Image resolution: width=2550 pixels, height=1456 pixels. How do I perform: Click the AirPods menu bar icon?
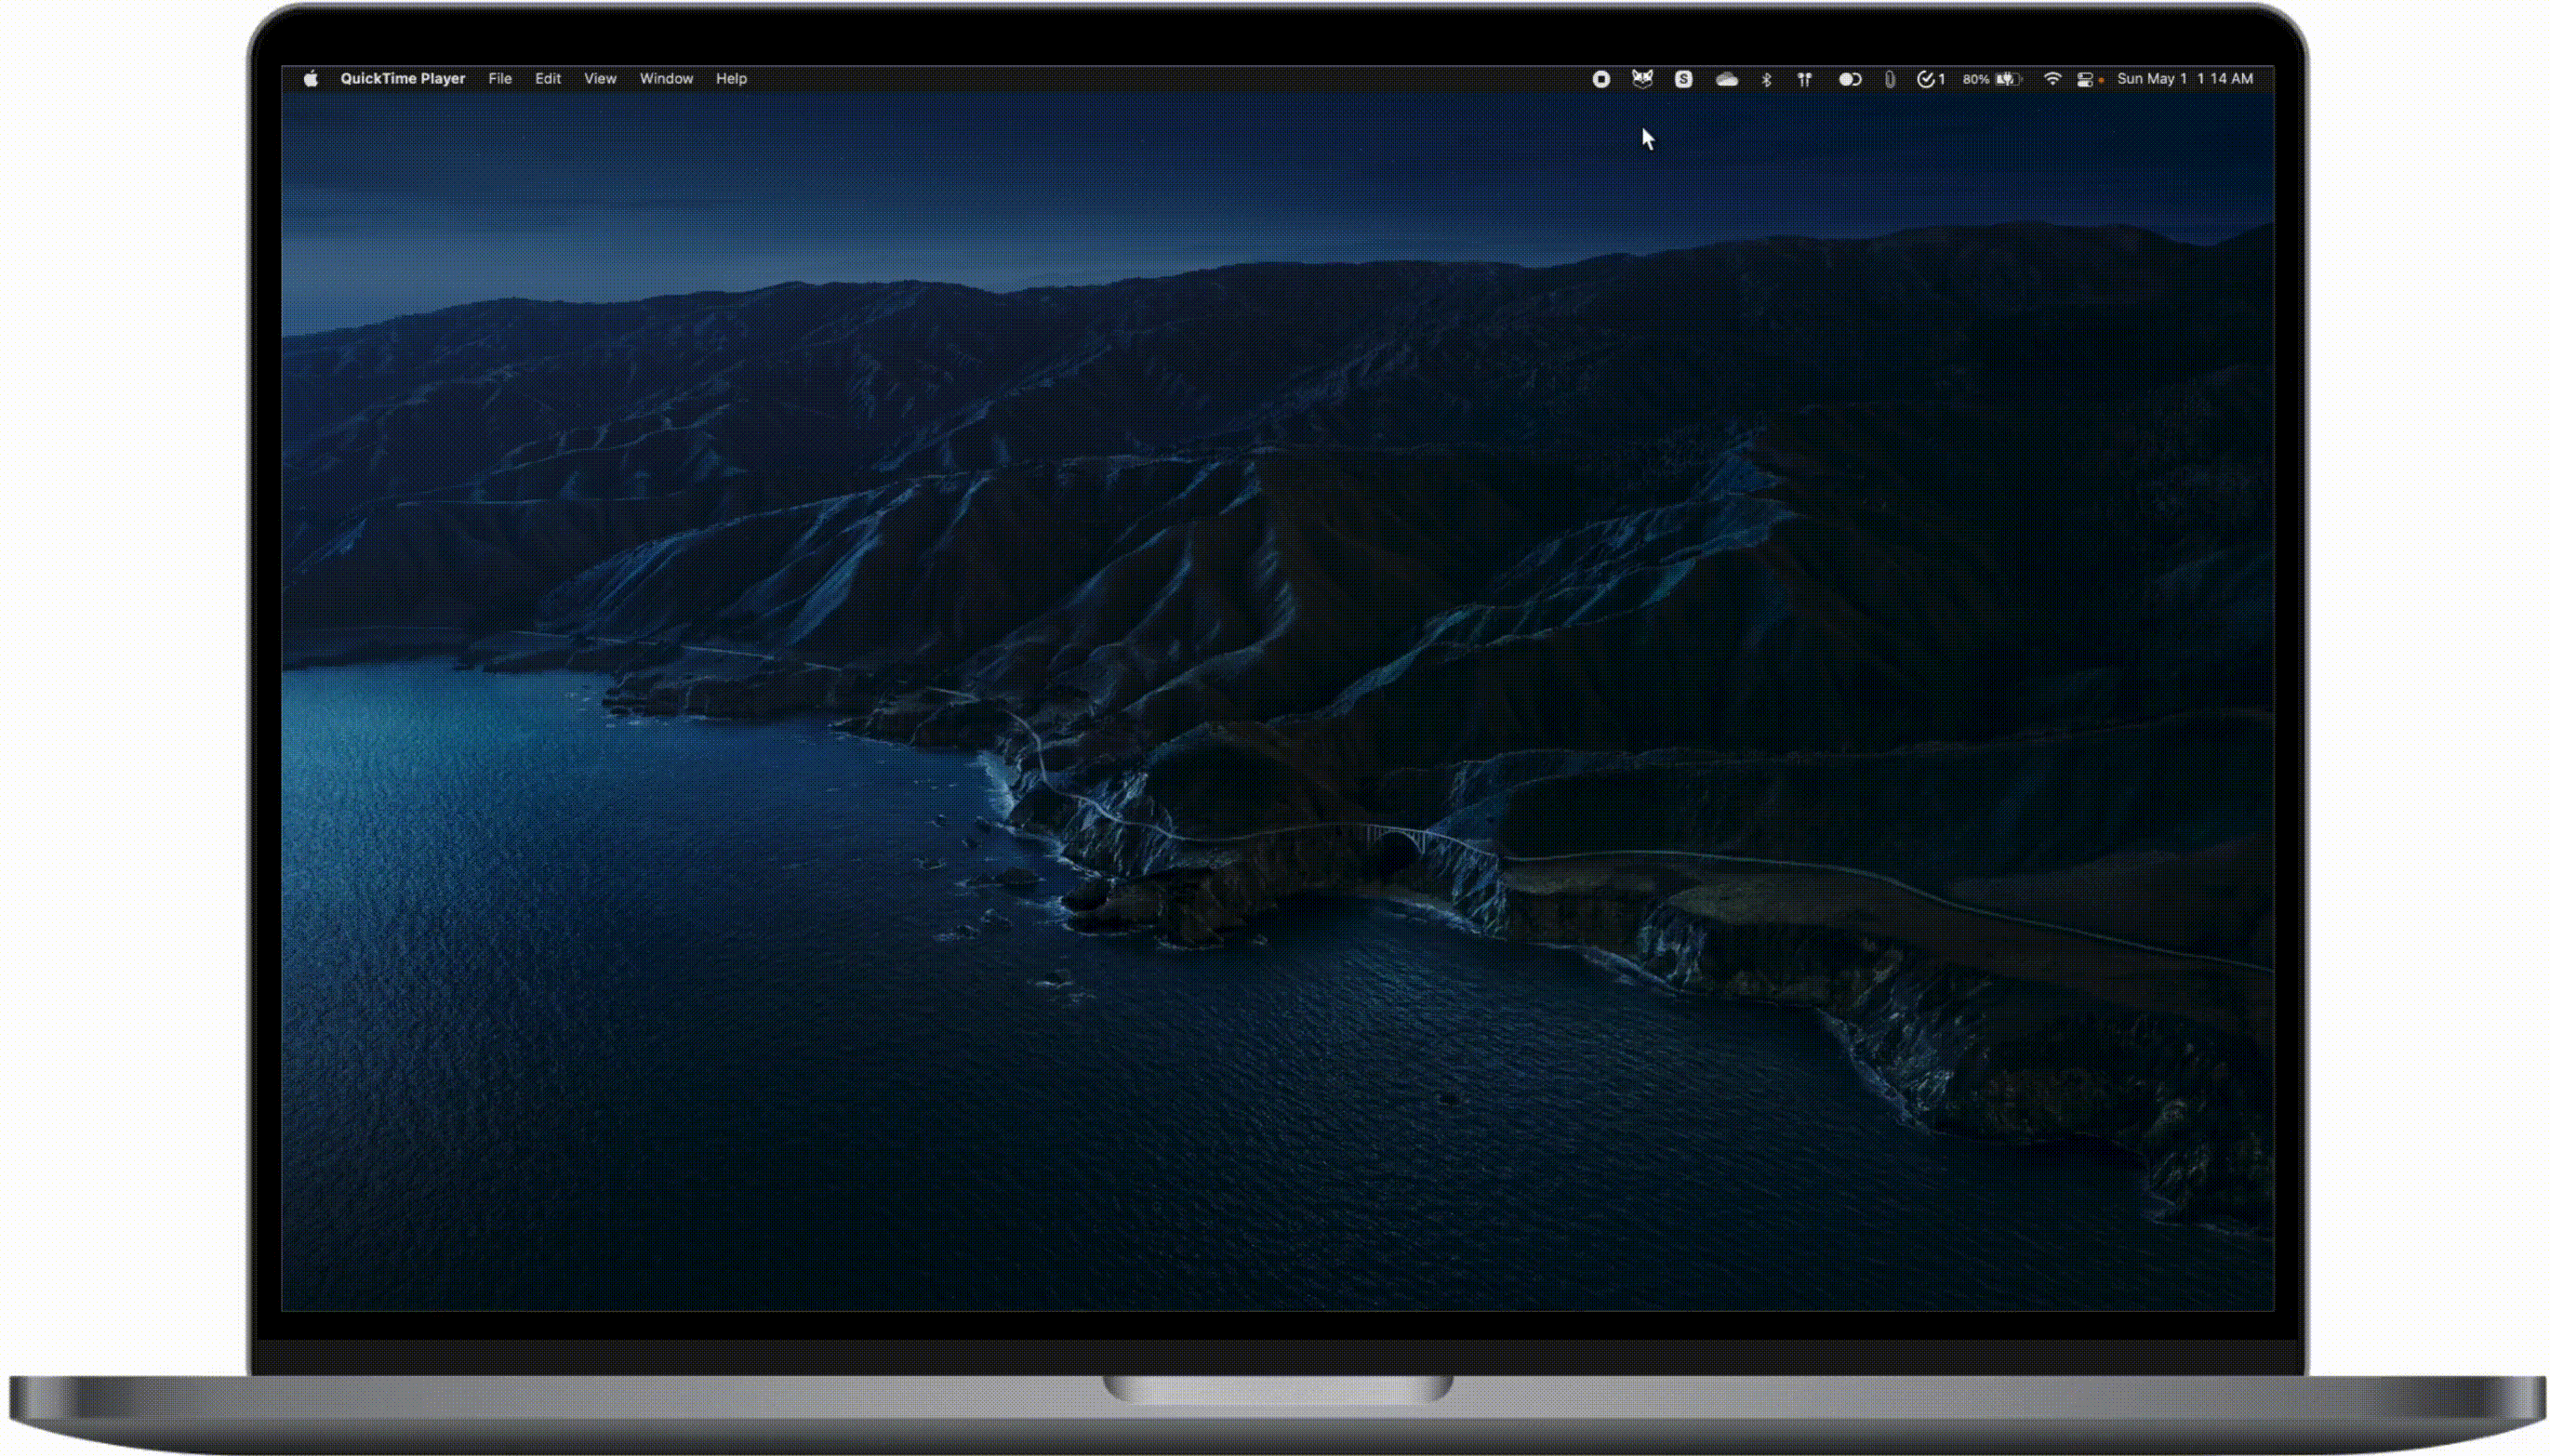1805,79
